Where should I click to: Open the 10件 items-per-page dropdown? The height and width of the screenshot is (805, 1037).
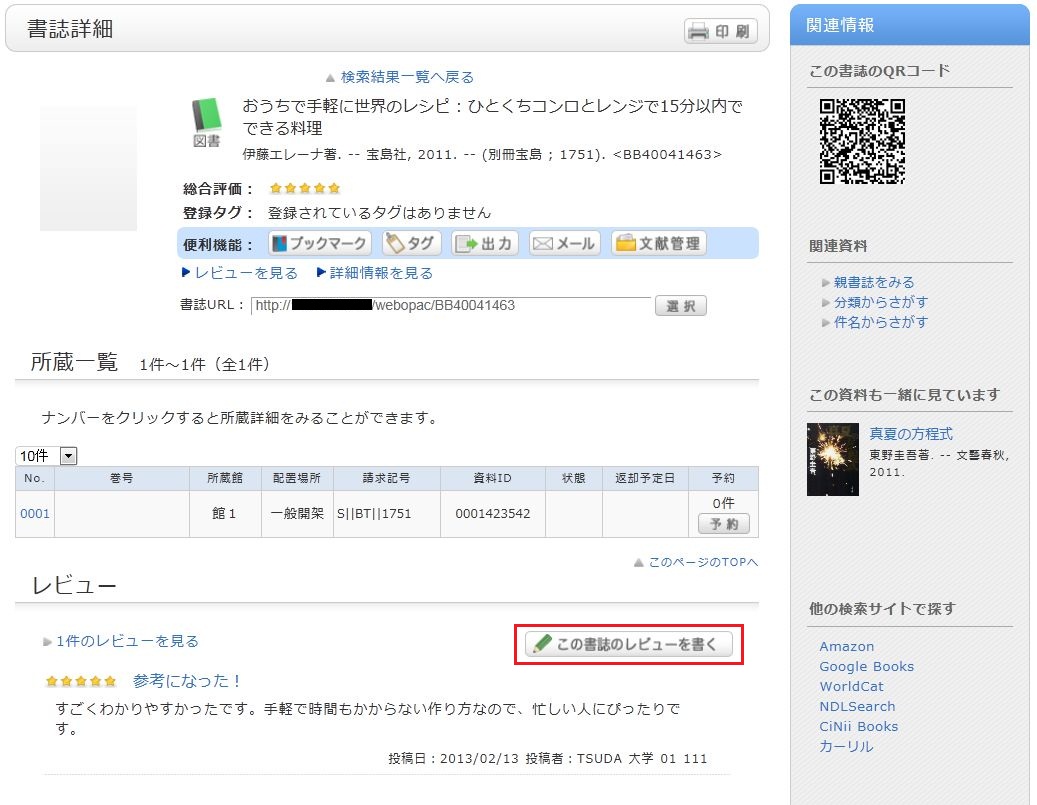pos(47,456)
